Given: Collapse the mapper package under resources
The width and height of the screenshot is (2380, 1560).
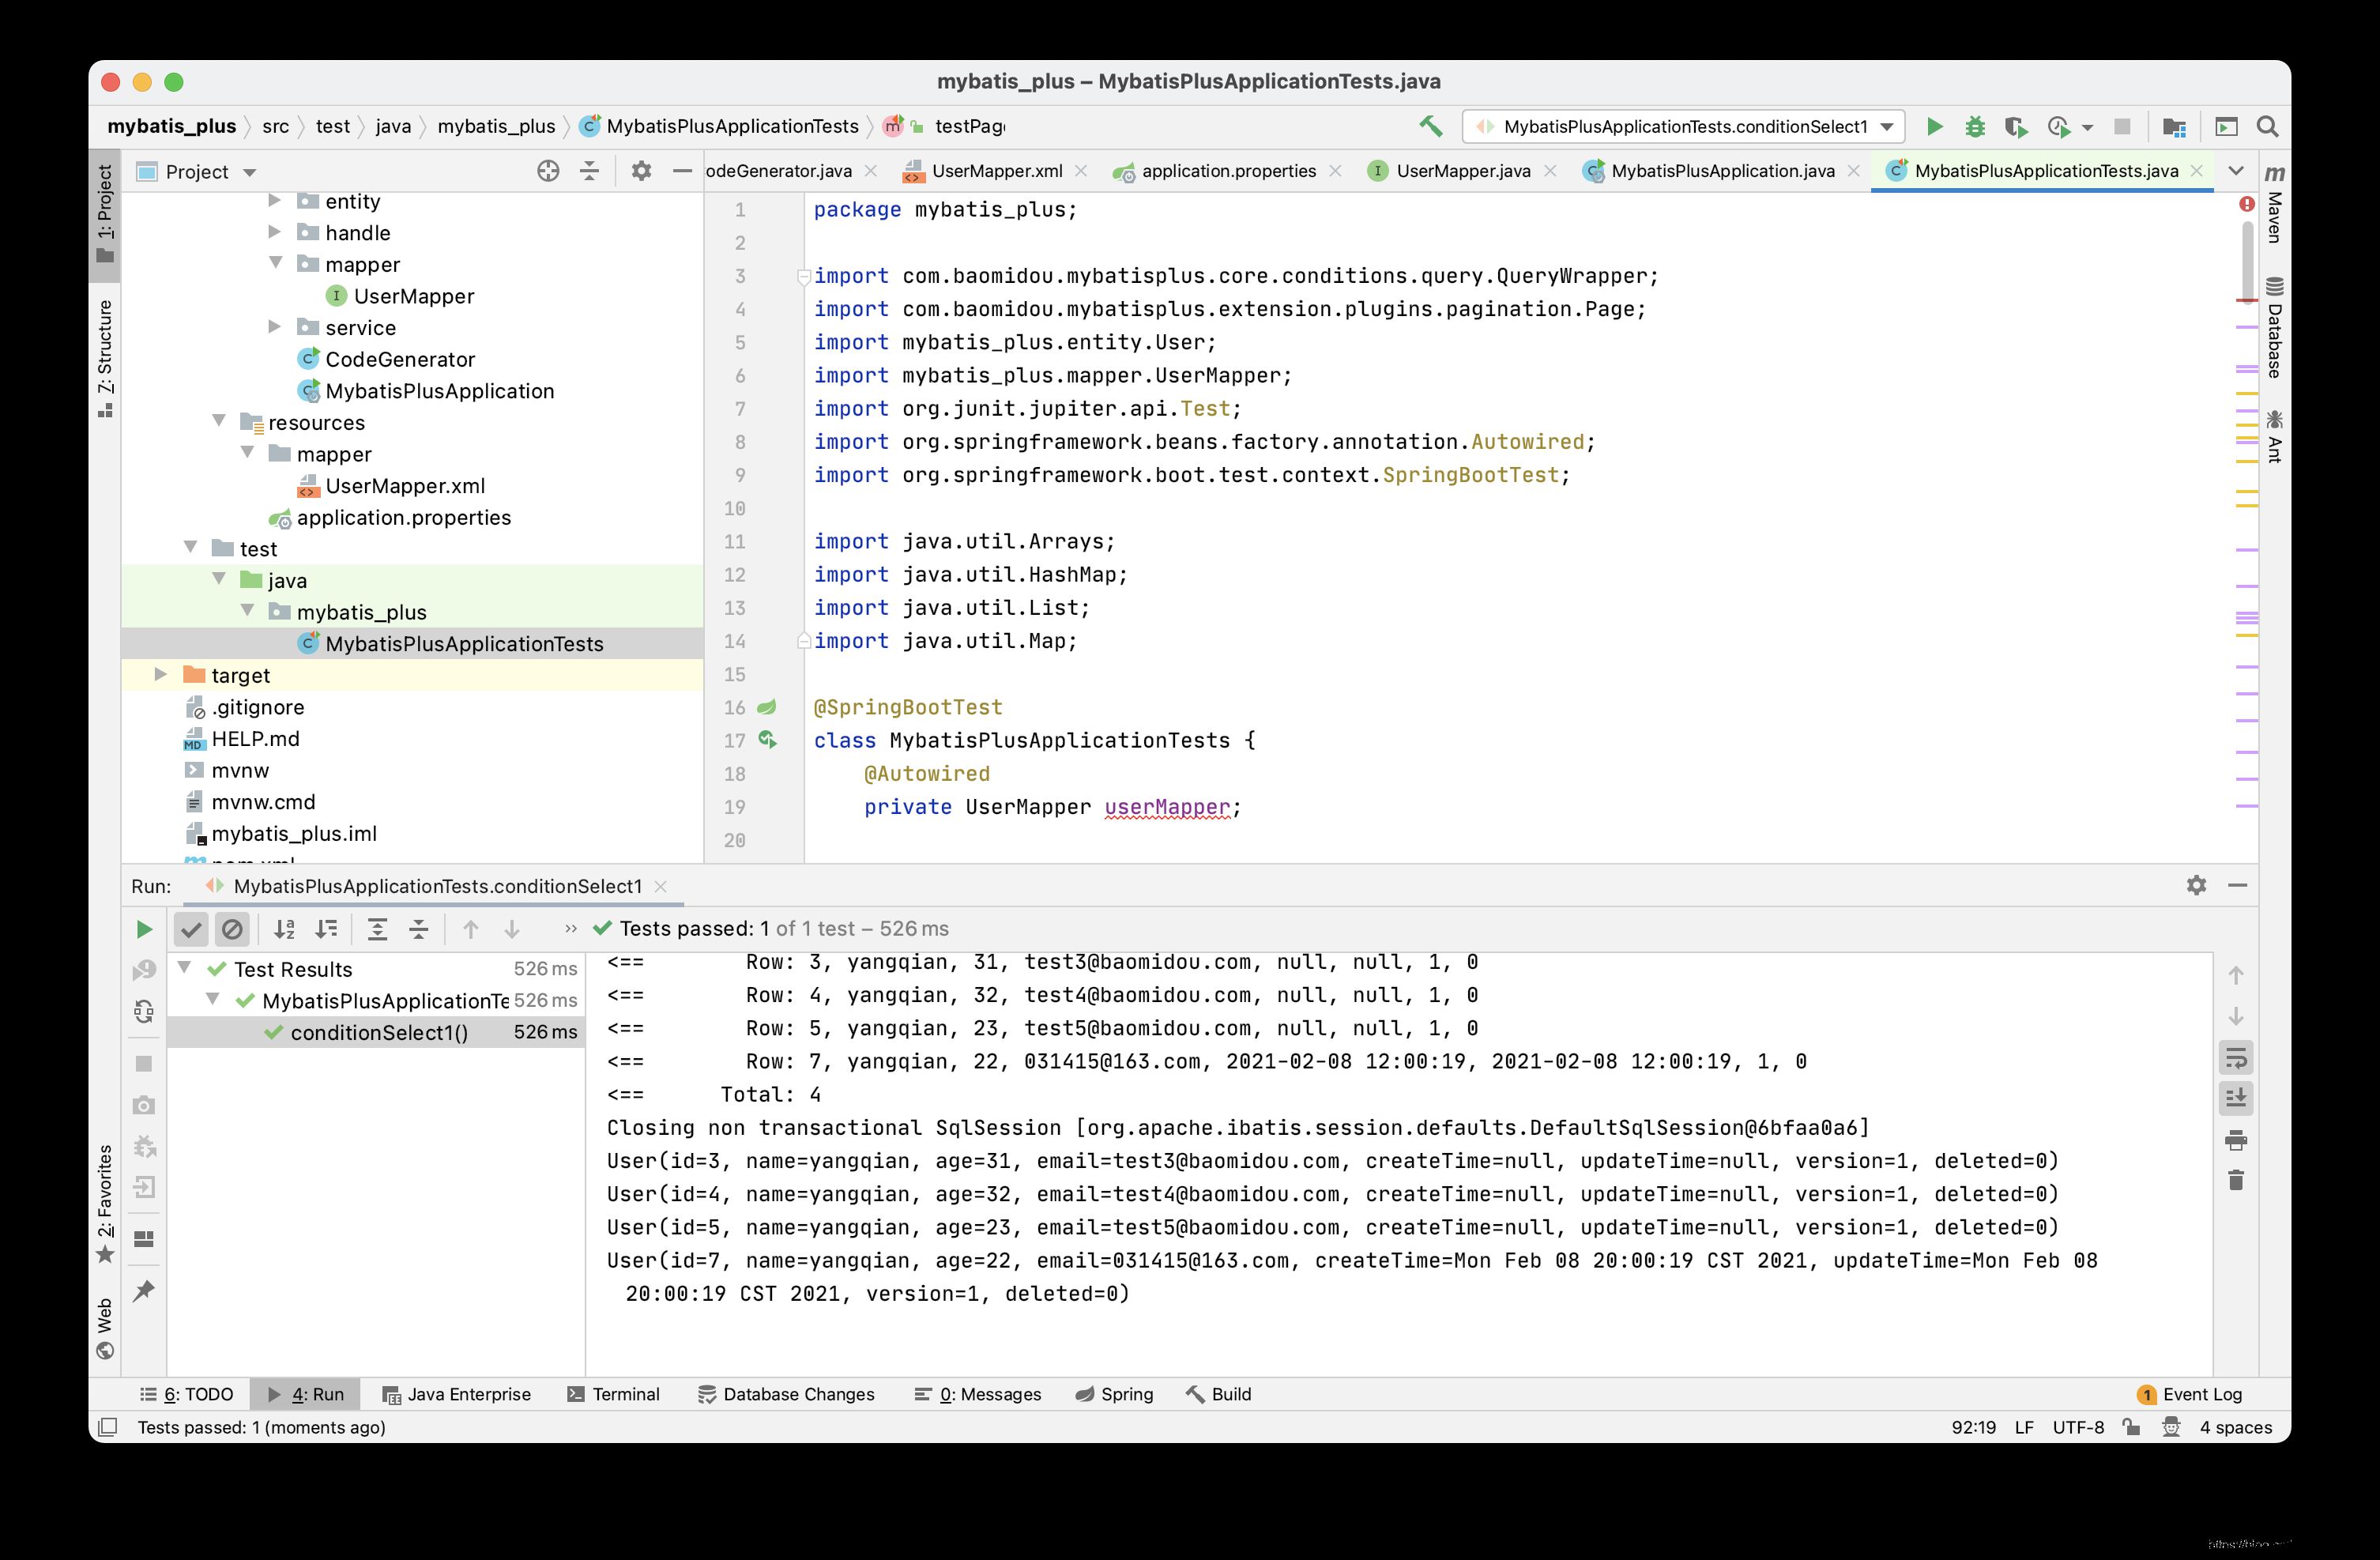Looking at the screenshot, I should click(248, 453).
